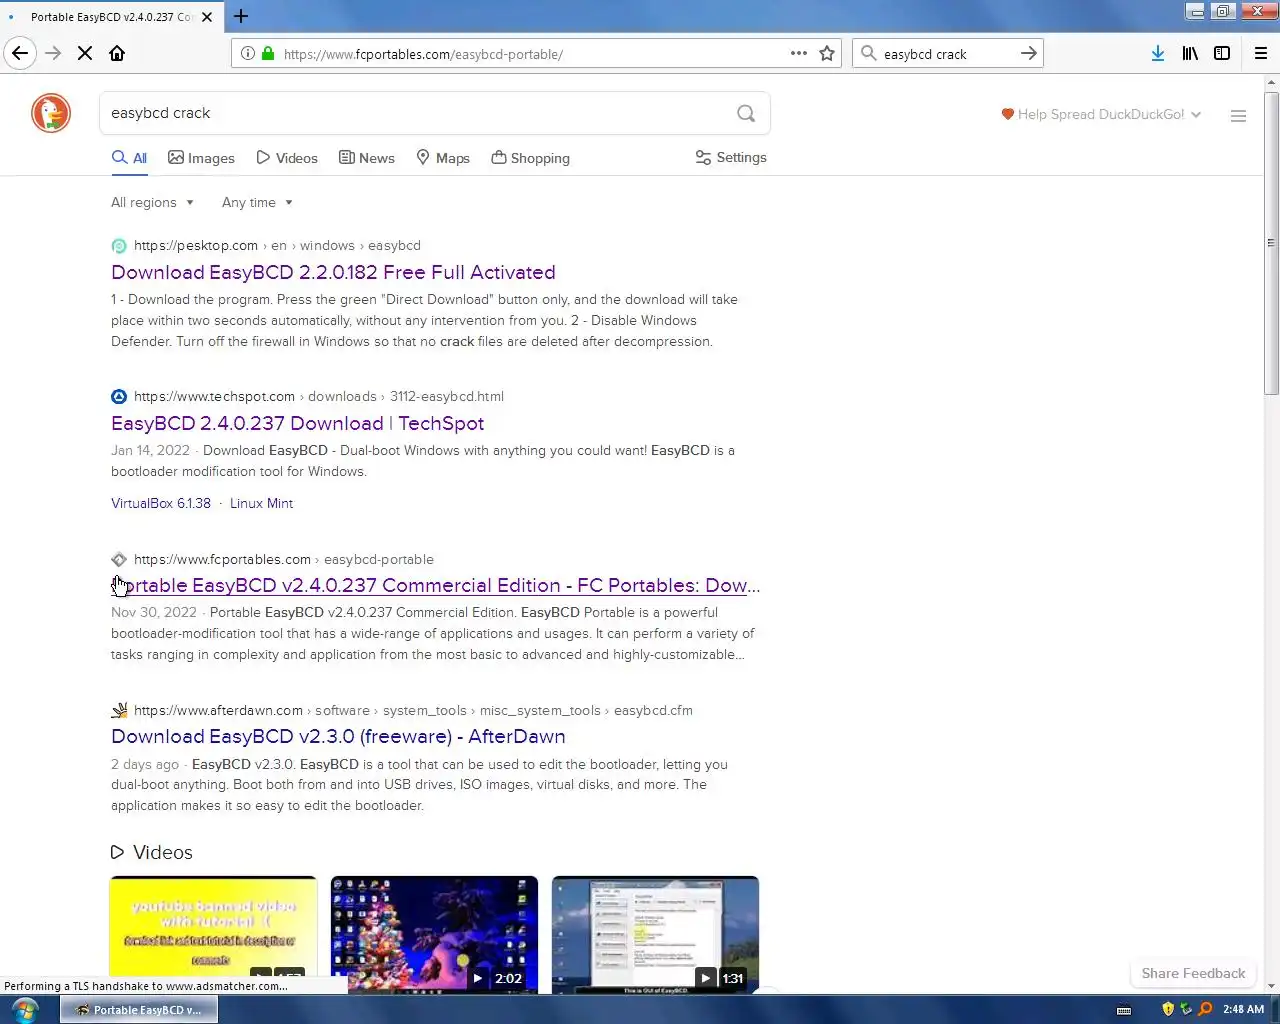This screenshot has height=1024, width=1280.
Task: Show site information icon in address bar
Action: coord(248,53)
